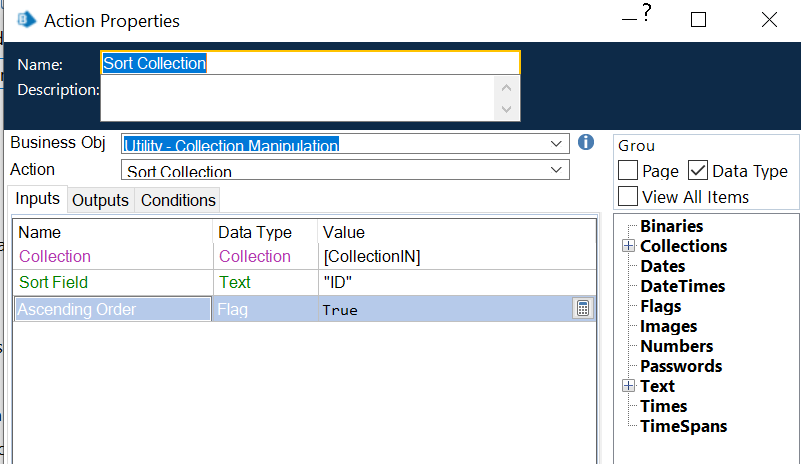Select the Inputs tab

pyautogui.click(x=38, y=199)
